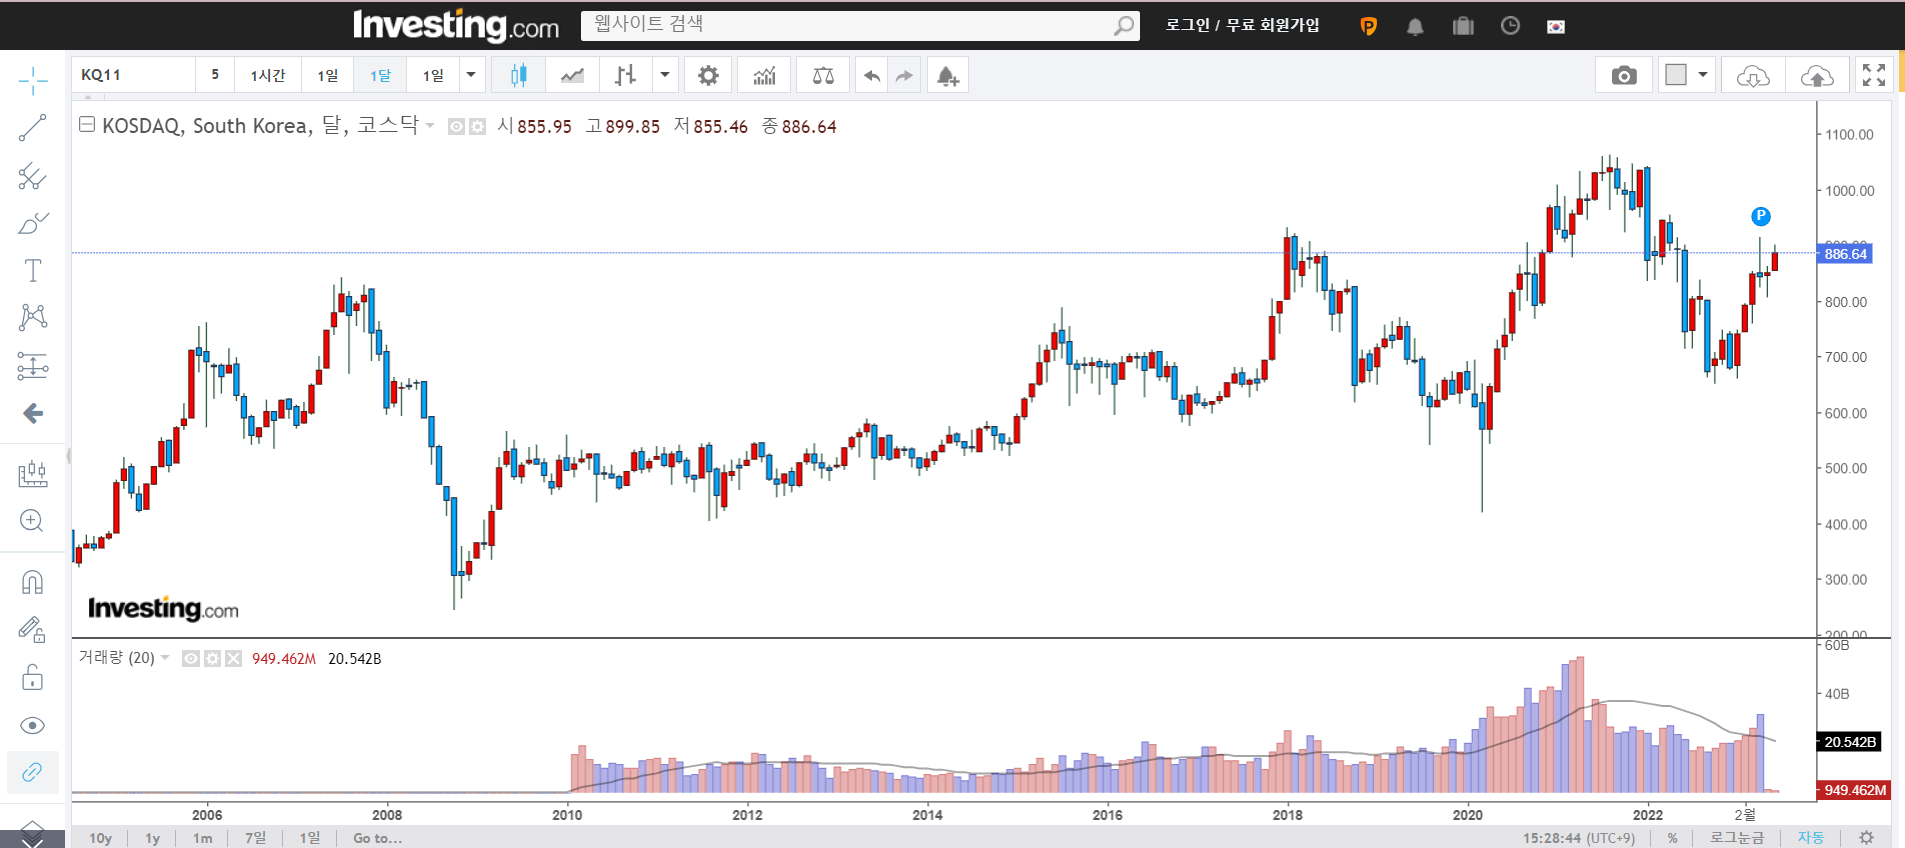Select area chart style

(x=572, y=75)
